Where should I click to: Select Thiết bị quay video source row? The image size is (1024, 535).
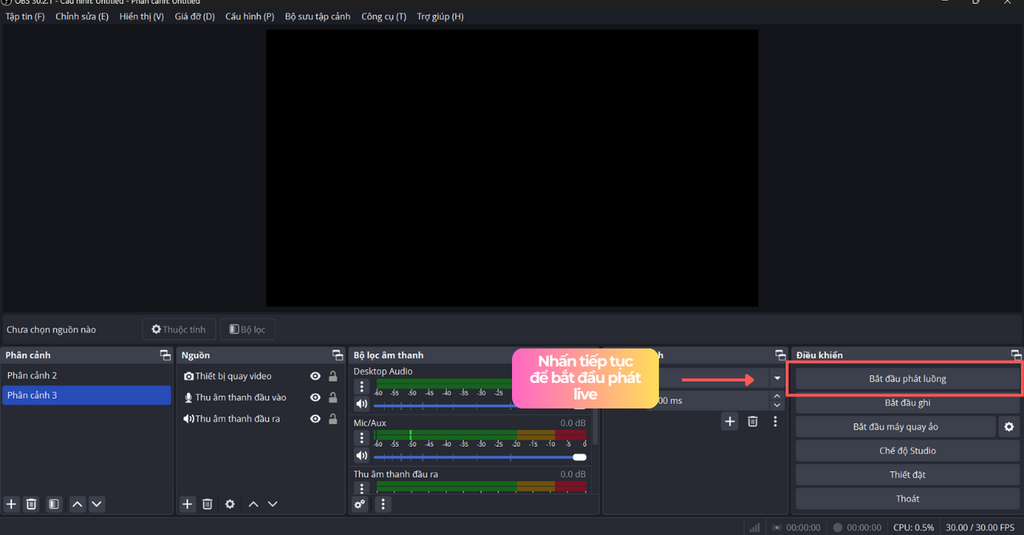coord(261,376)
